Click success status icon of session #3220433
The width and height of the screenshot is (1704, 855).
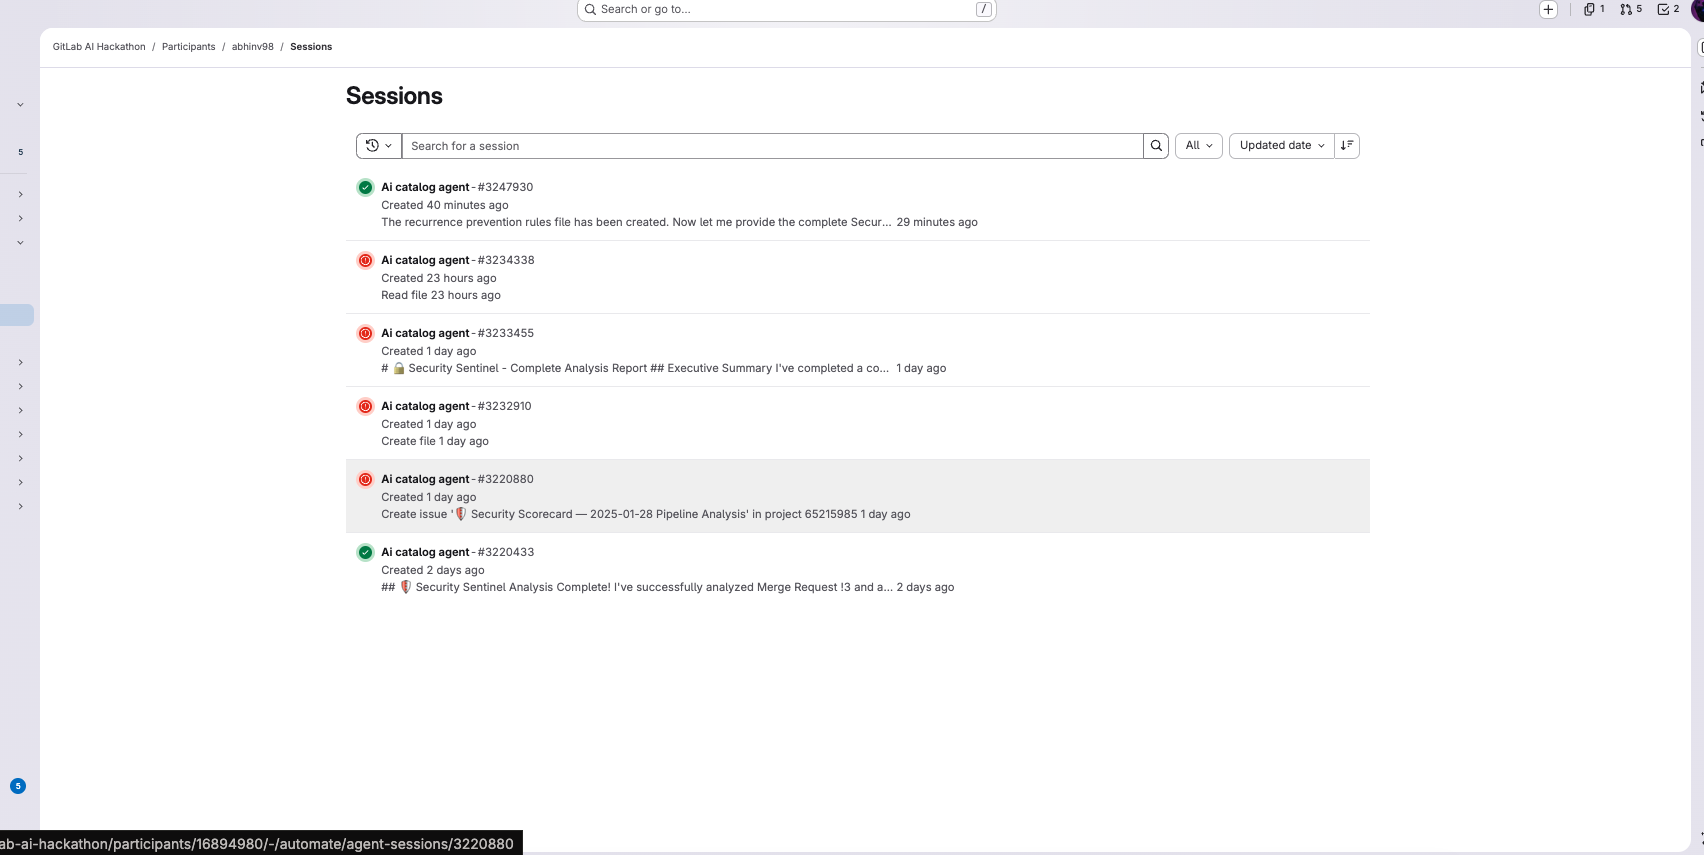coord(365,552)
